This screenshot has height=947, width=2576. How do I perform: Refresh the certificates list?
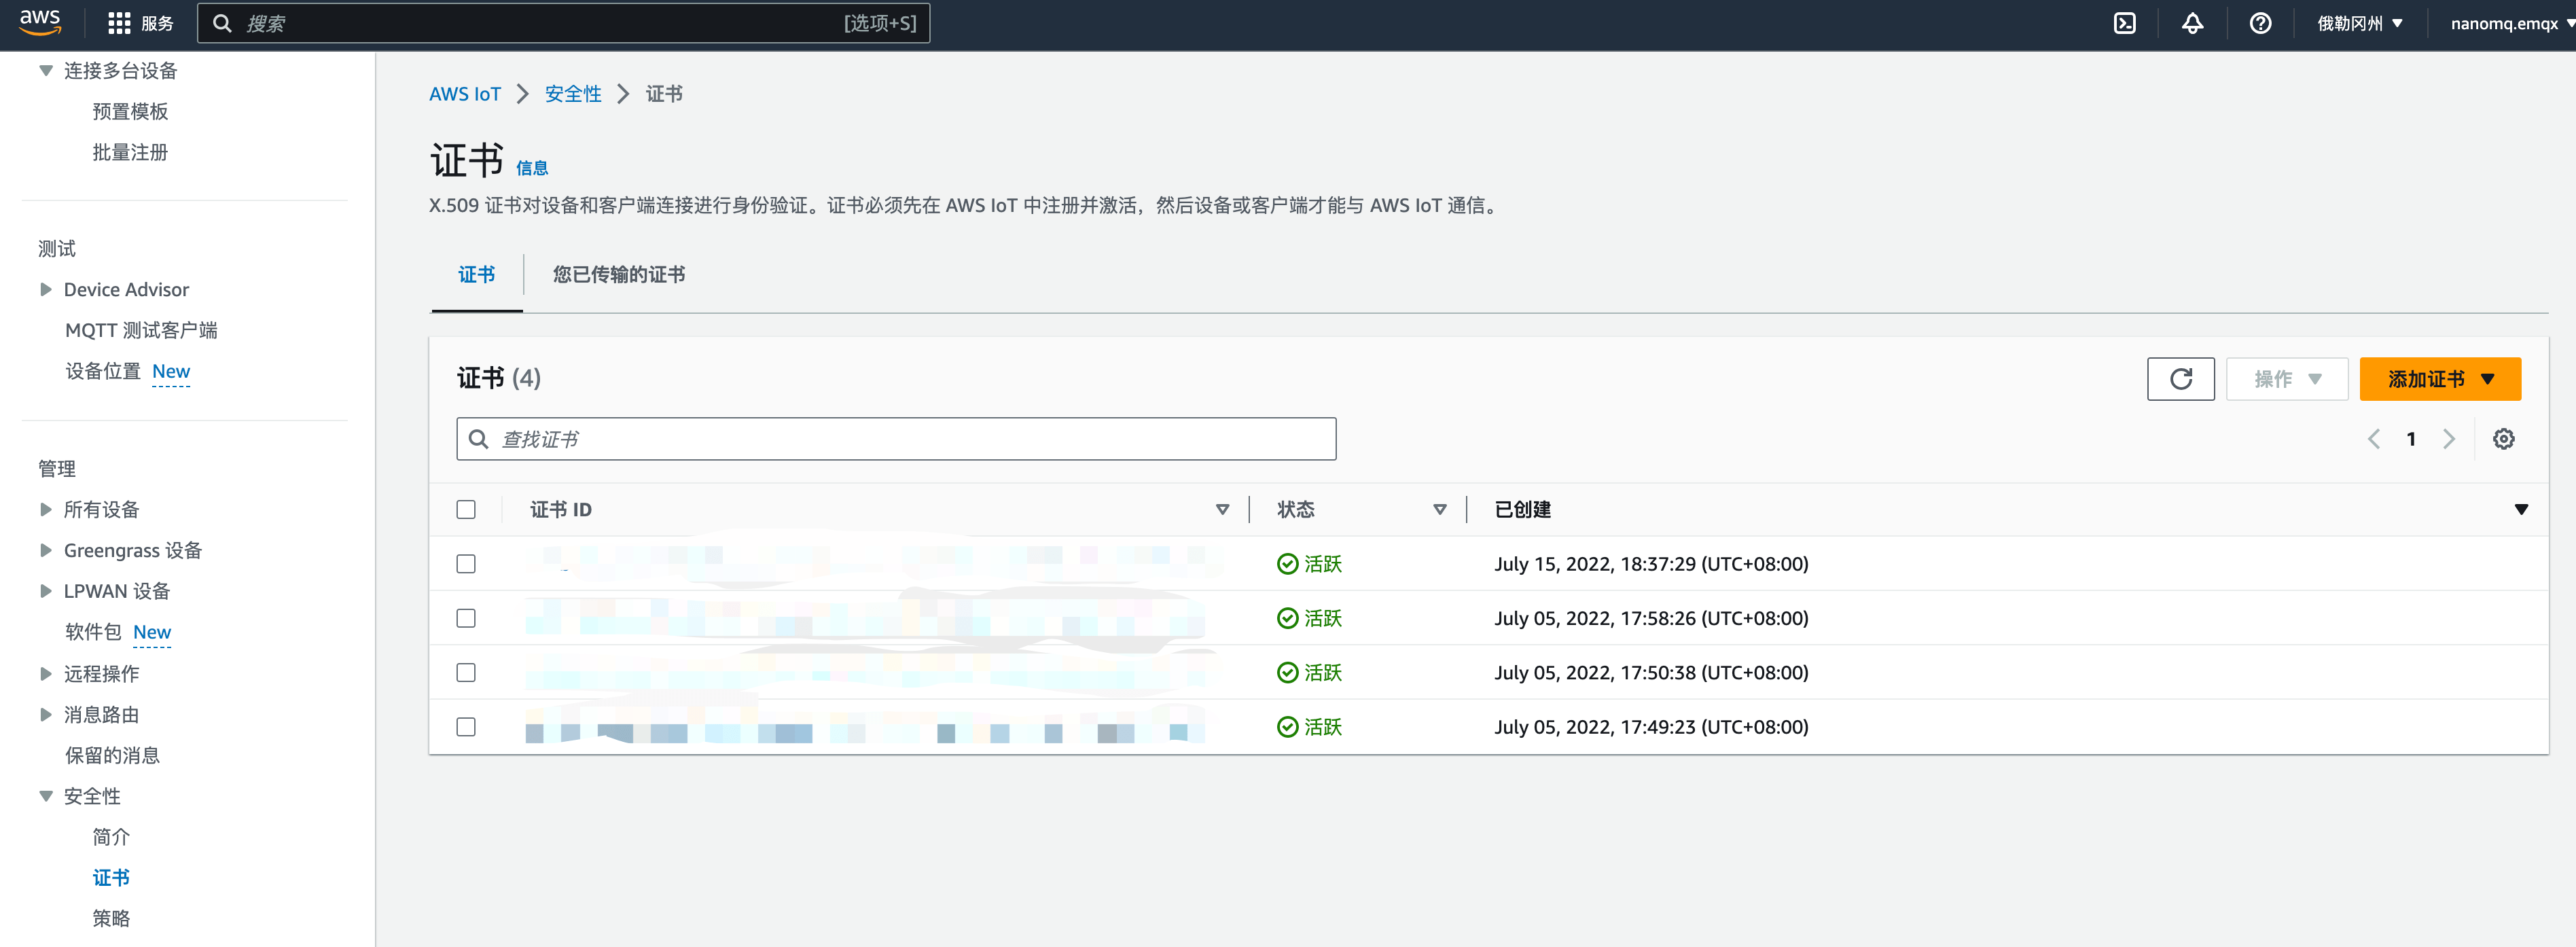(2180, 379)
